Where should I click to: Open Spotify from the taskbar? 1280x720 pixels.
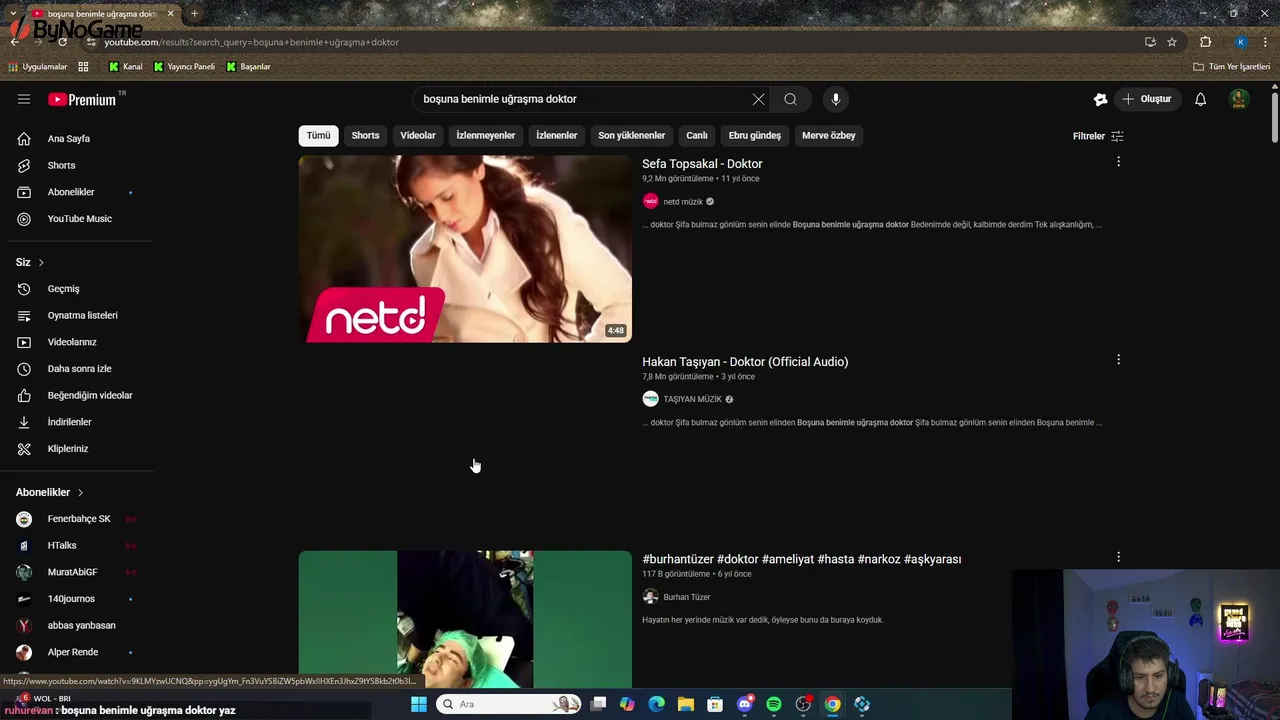774,704
